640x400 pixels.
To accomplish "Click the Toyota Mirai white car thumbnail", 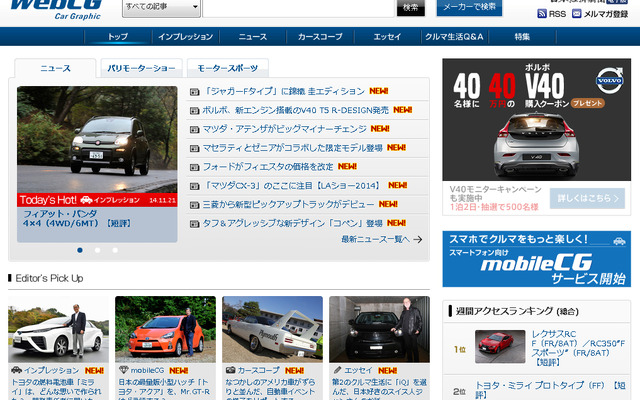I will (58, 329).
